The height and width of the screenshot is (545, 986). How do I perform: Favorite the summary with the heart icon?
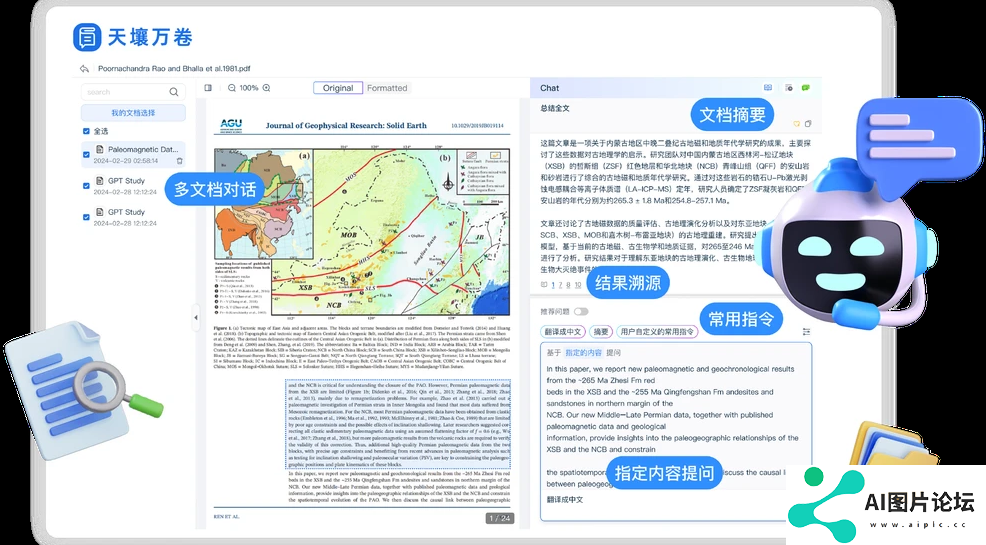point(797,124)
